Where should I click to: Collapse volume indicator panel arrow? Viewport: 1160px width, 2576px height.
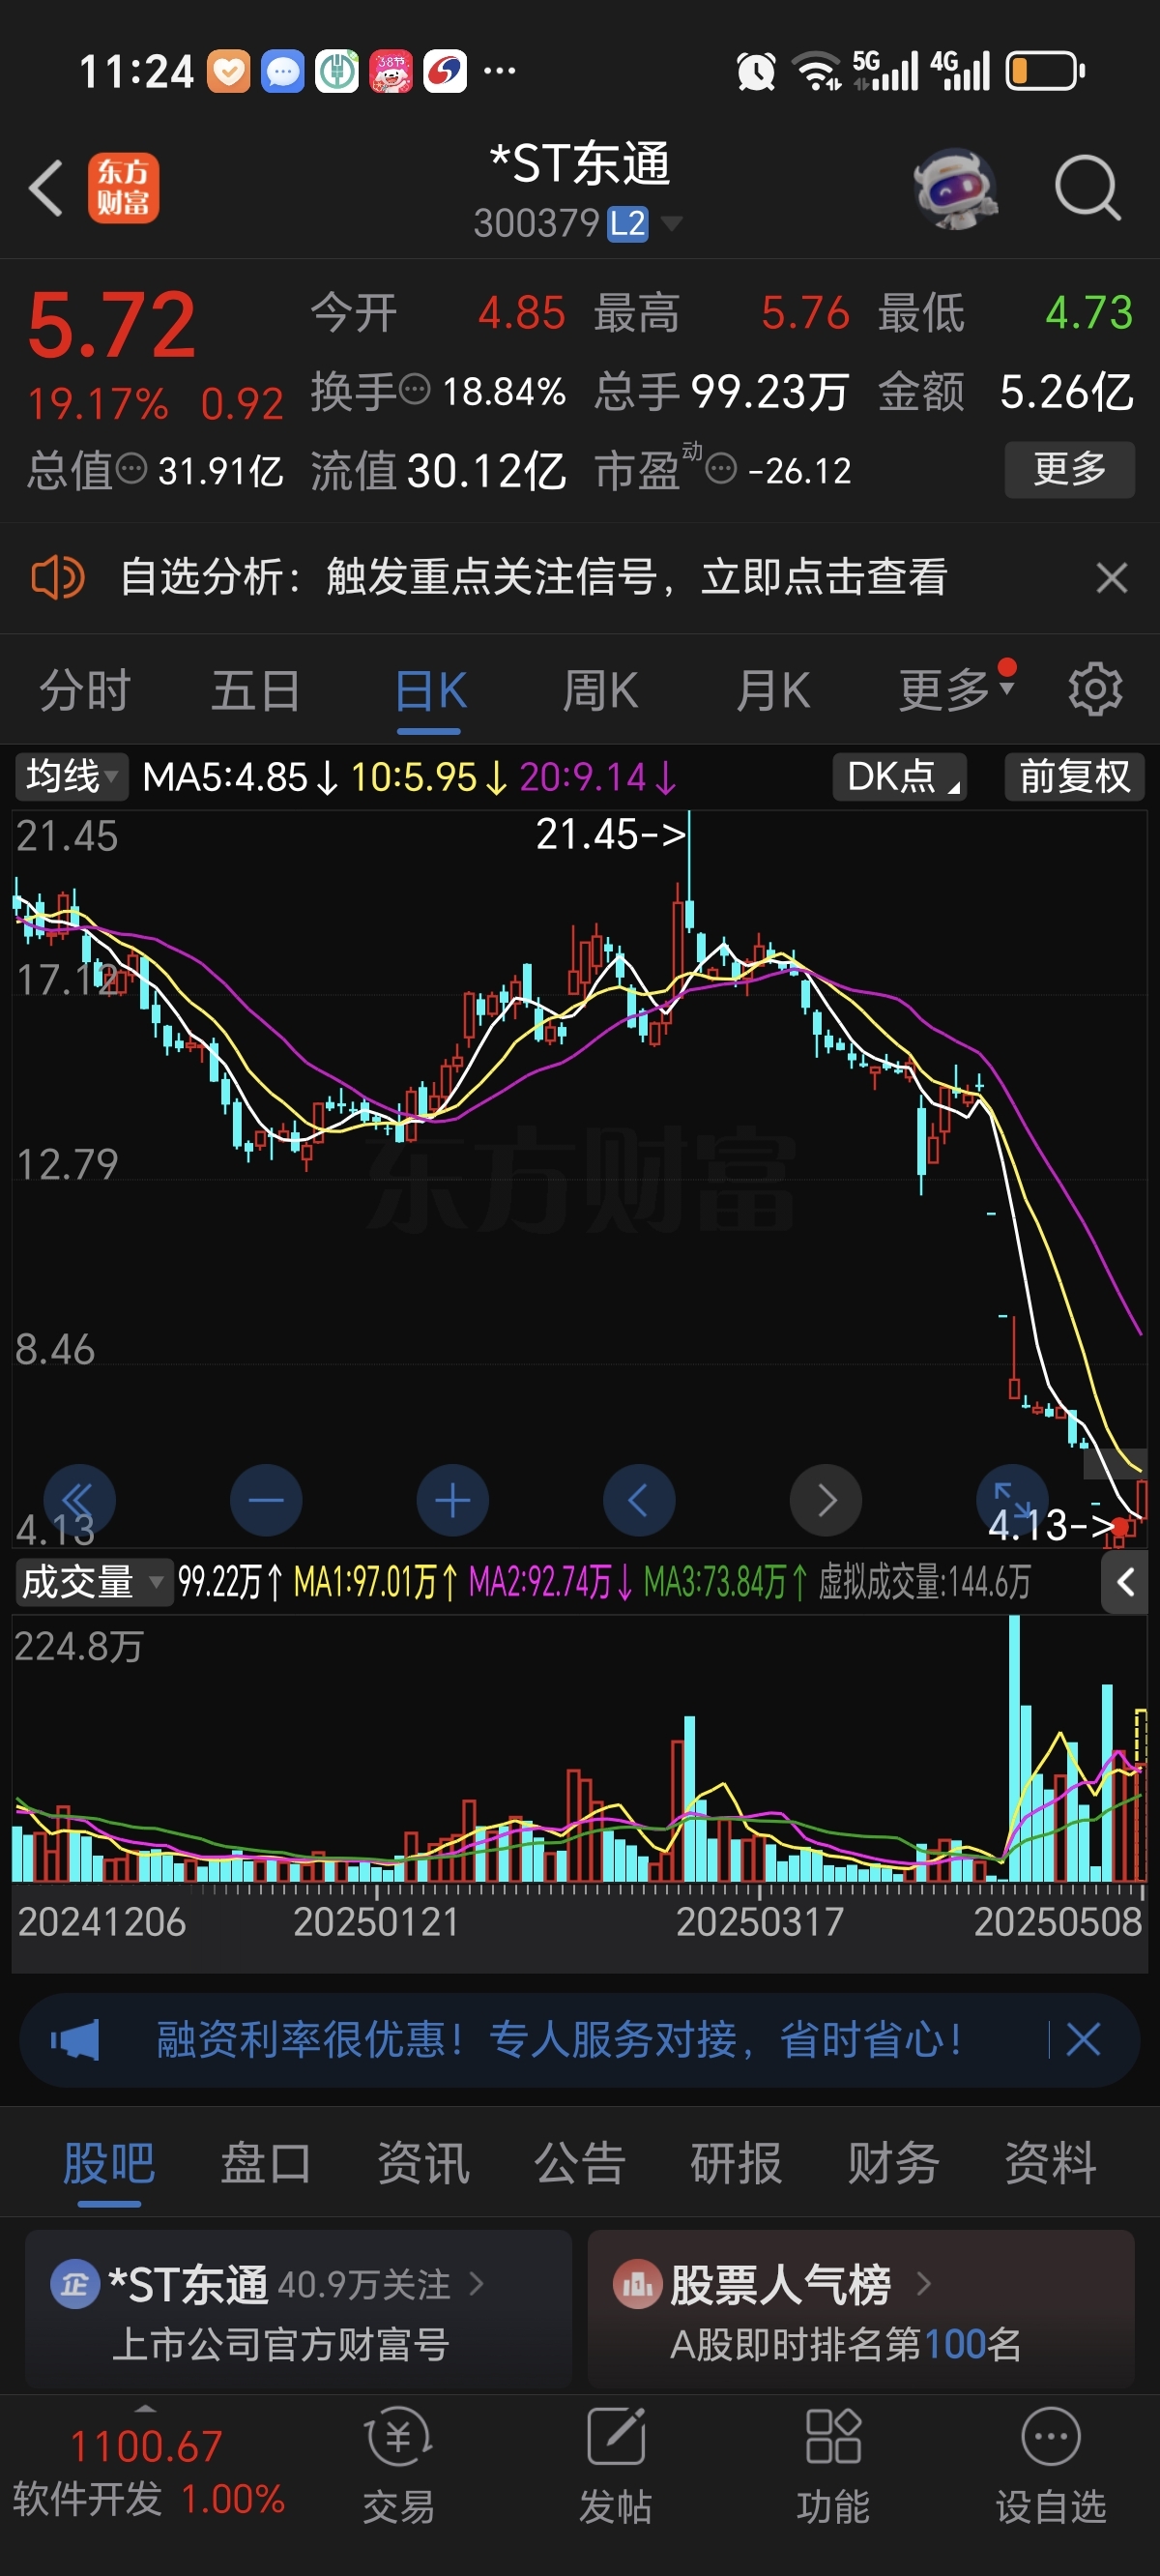(1125, 1582)
